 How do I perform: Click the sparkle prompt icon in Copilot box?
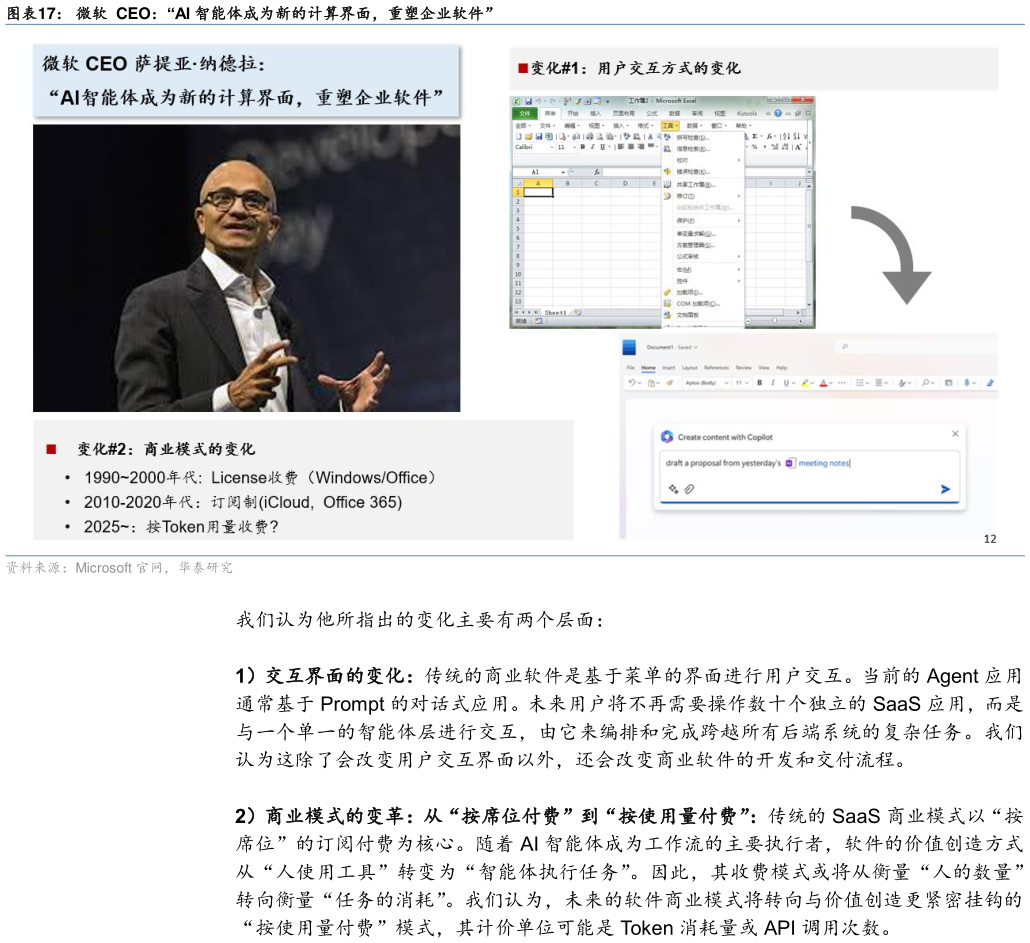tap(673, 489)
